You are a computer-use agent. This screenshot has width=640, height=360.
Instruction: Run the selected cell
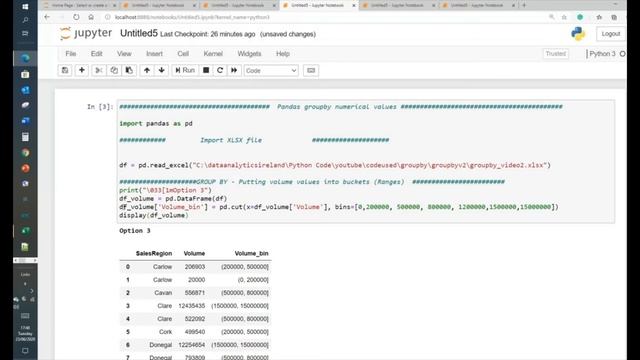coord(185,70)
